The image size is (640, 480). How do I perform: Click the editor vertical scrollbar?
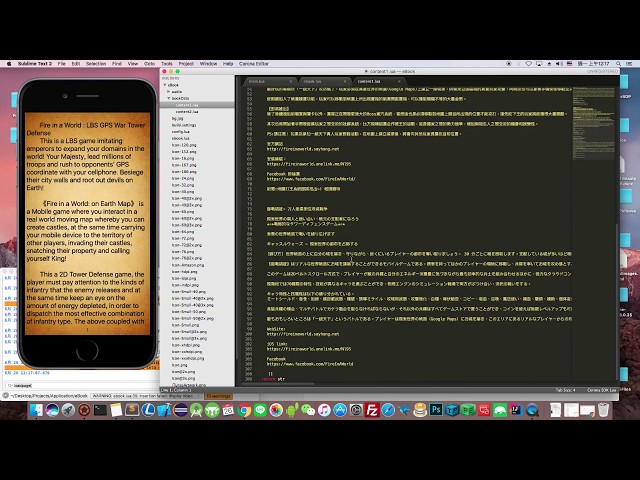(x=617, y=300)
